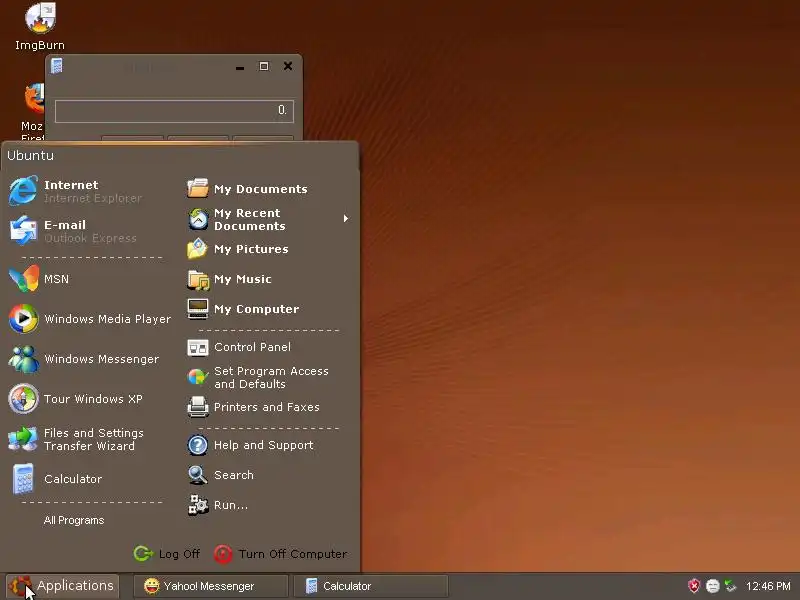Click the My Music text label
Image resolution: width=800 pixels, height=600 pixels.
(242, 279)
